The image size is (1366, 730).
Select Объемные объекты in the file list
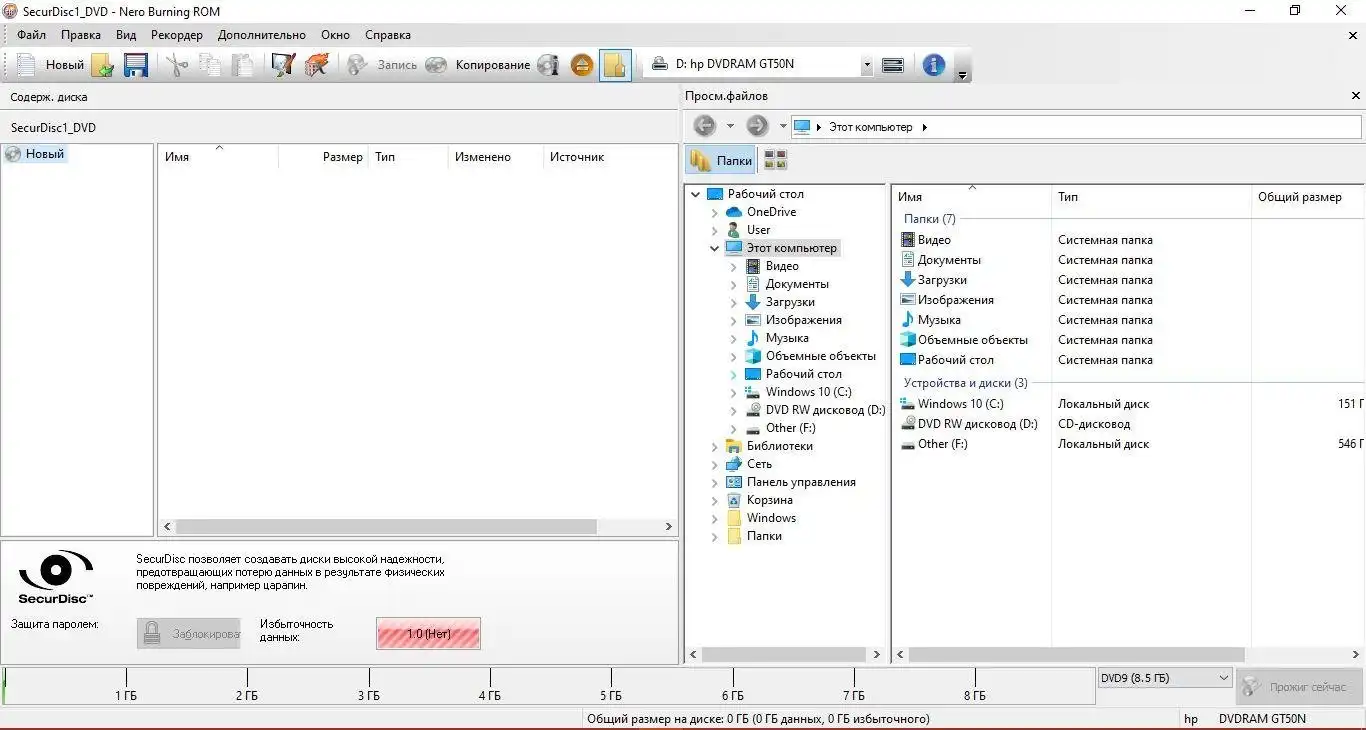(x=973, y=340)
